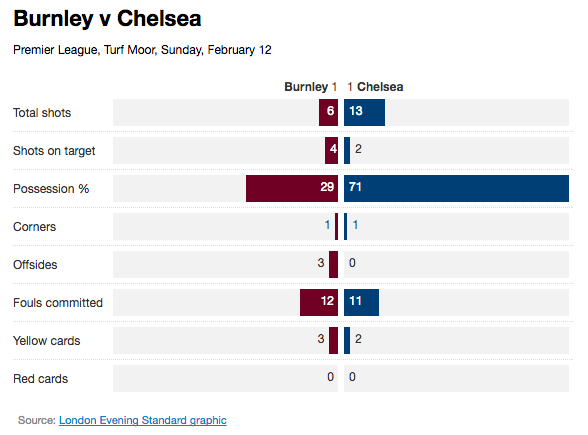Image resolution: width=588 pixels, height=435 pixels.
Task: Click Burnley's shots on target bar
Action: coord(331,150)
